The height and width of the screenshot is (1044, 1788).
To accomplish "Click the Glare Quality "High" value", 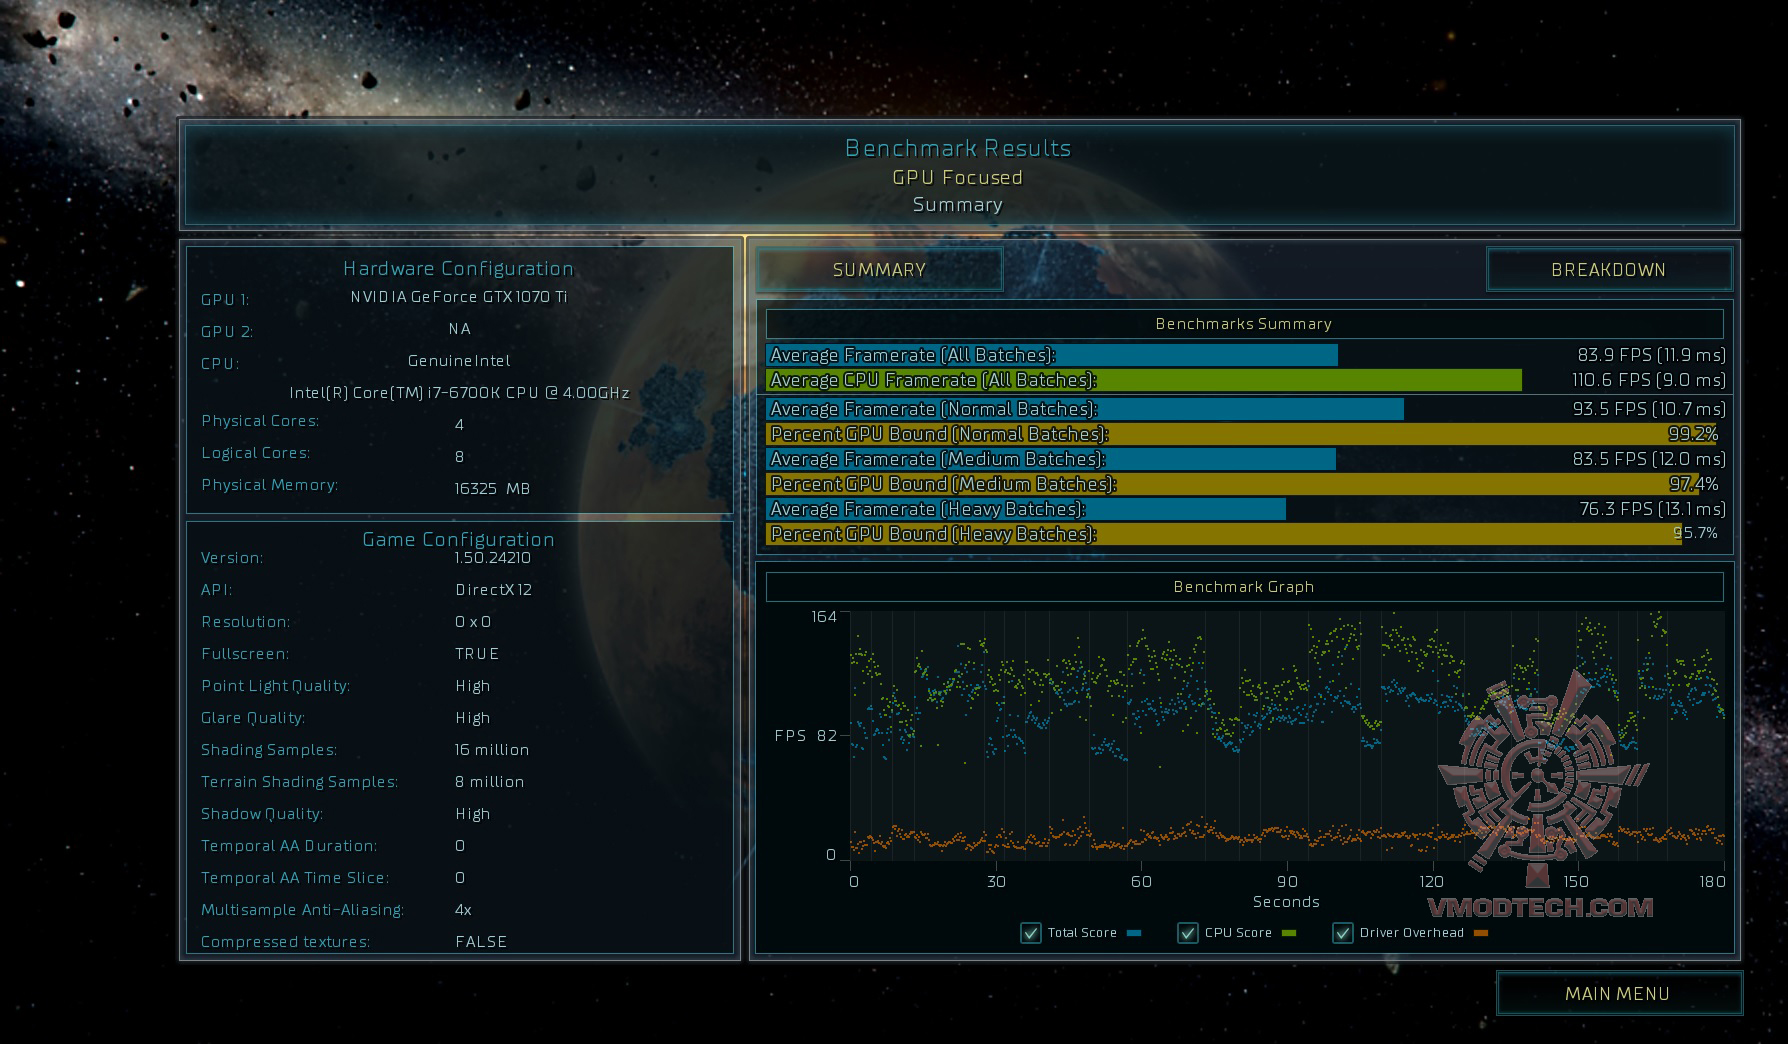I will point(473,718).
